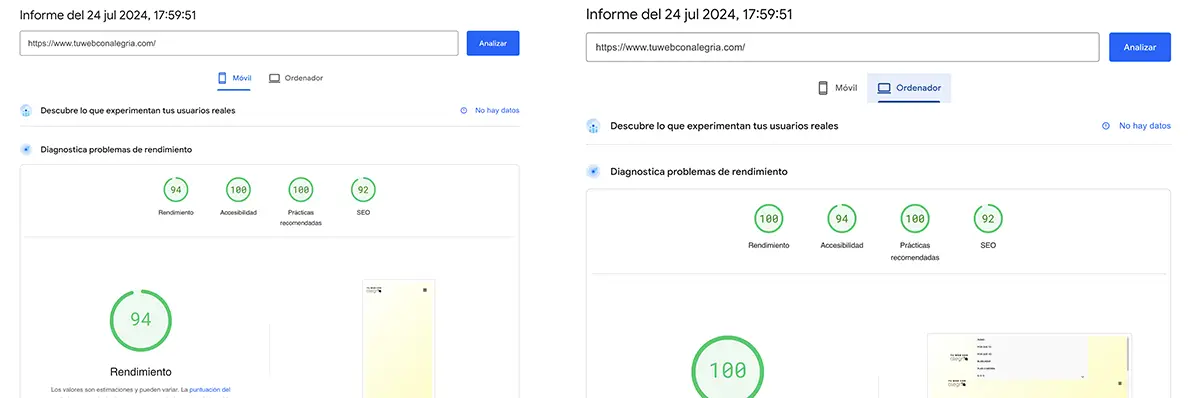Image resolution: width=1200 pixels, height=398 pixels.
Task: Click the 'No hay datos' link in left report
Action: point(497,110)
